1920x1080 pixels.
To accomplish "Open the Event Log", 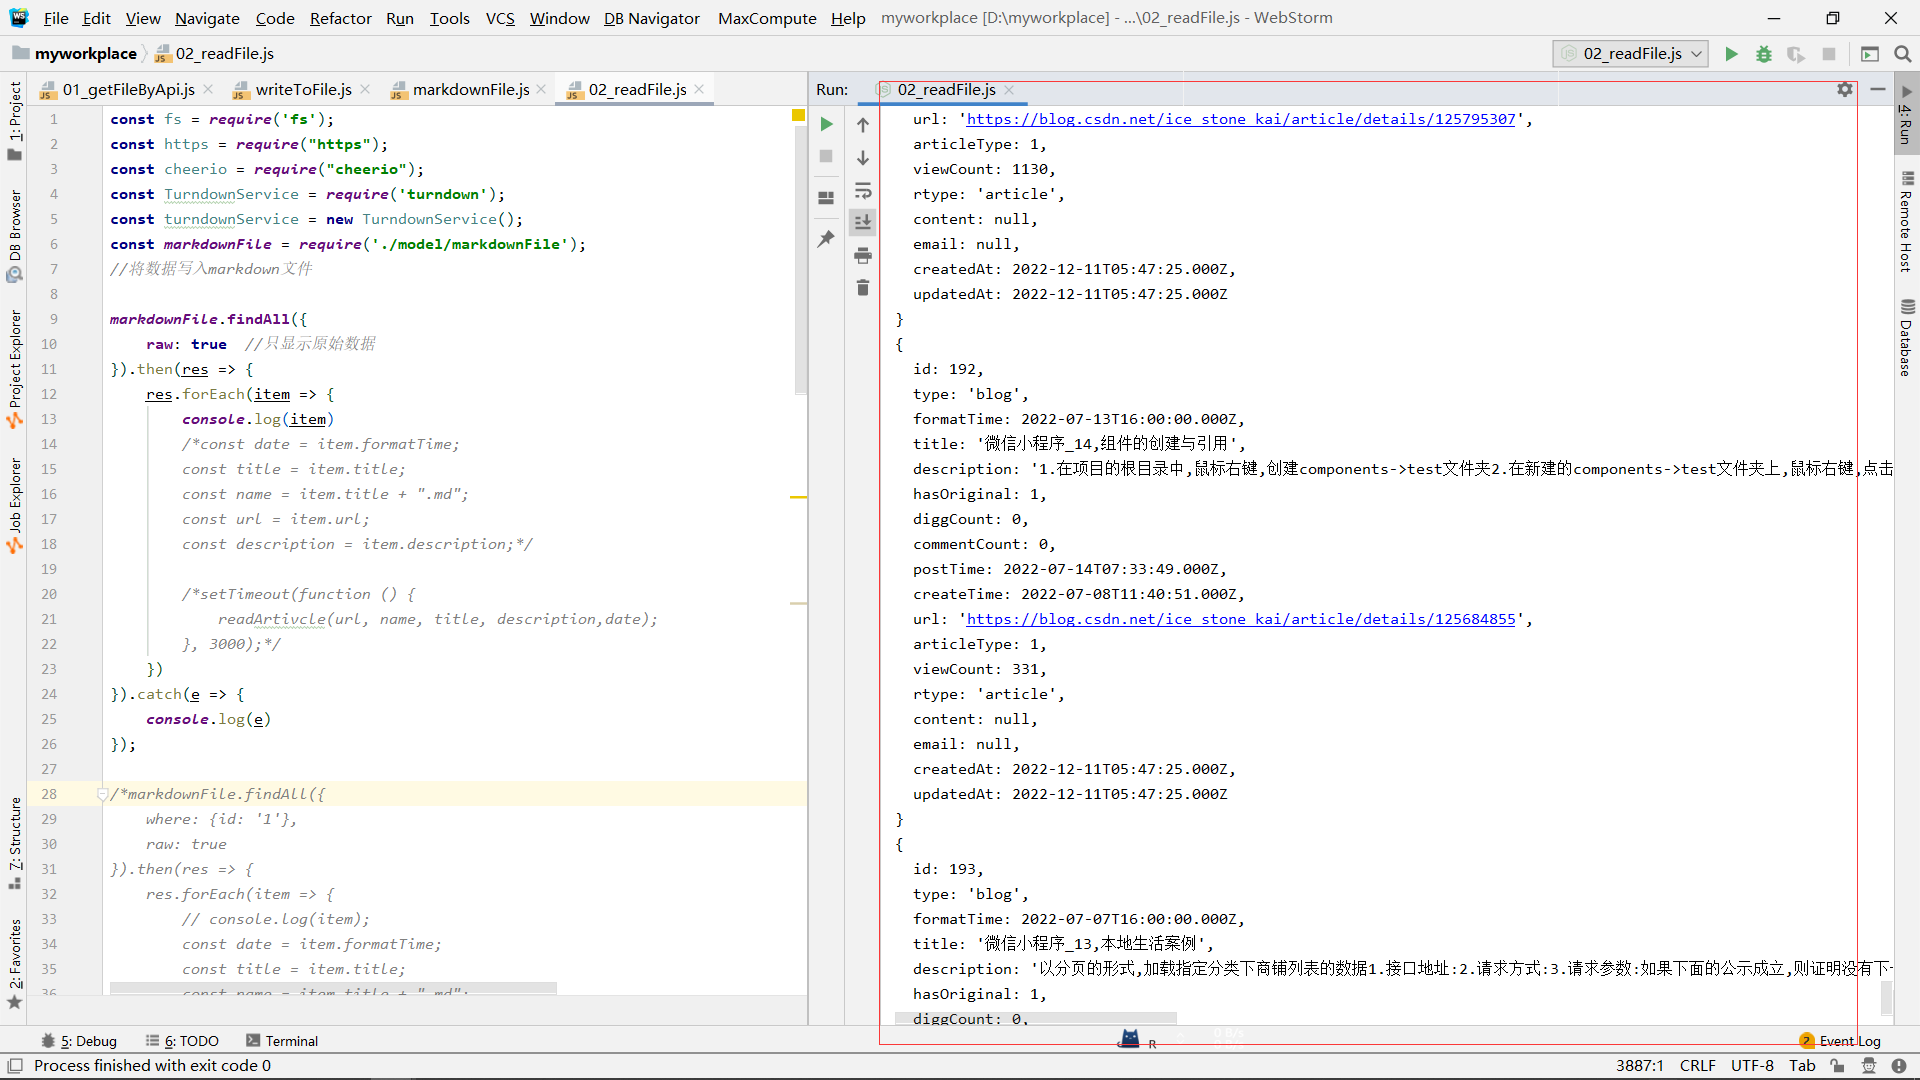I will pyautogui.click(x=1840, y=1041).
